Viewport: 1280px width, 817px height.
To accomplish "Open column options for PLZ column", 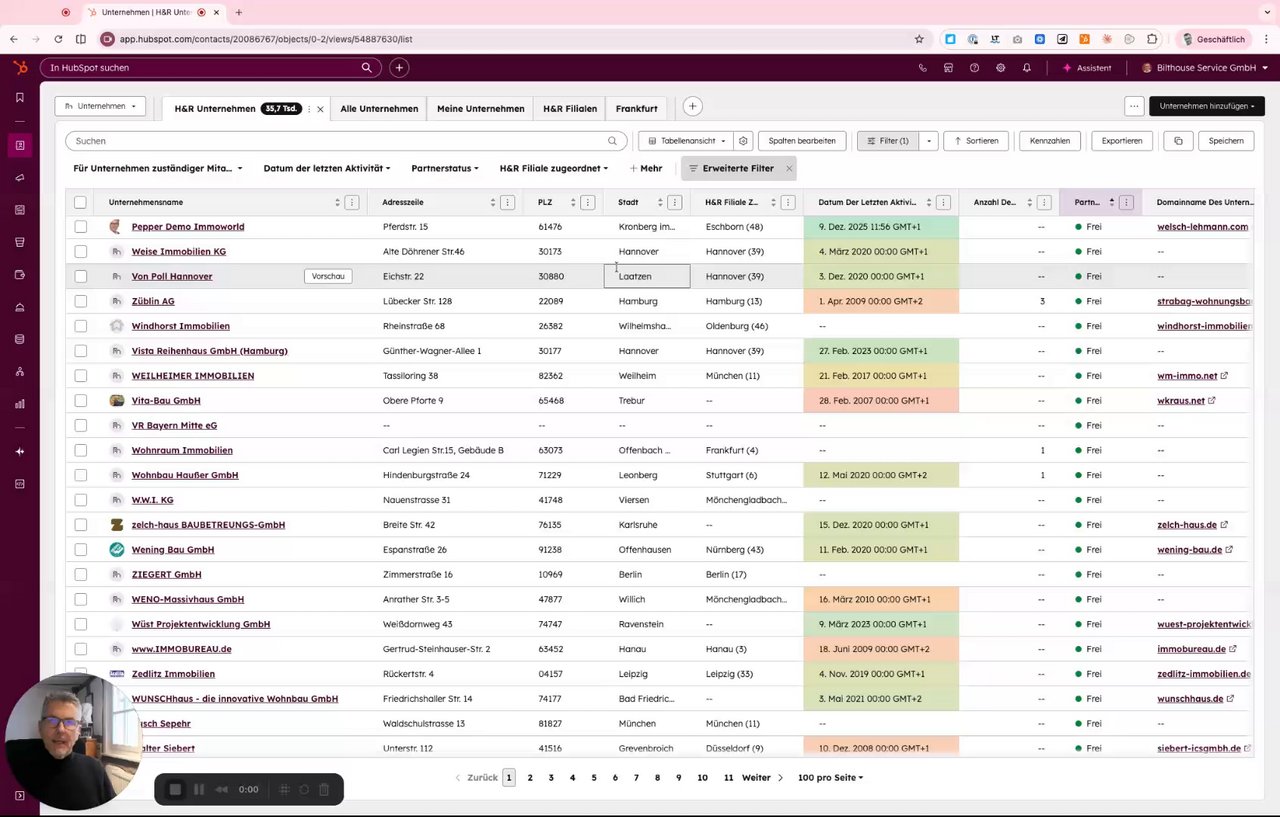I will pos(587,202).
